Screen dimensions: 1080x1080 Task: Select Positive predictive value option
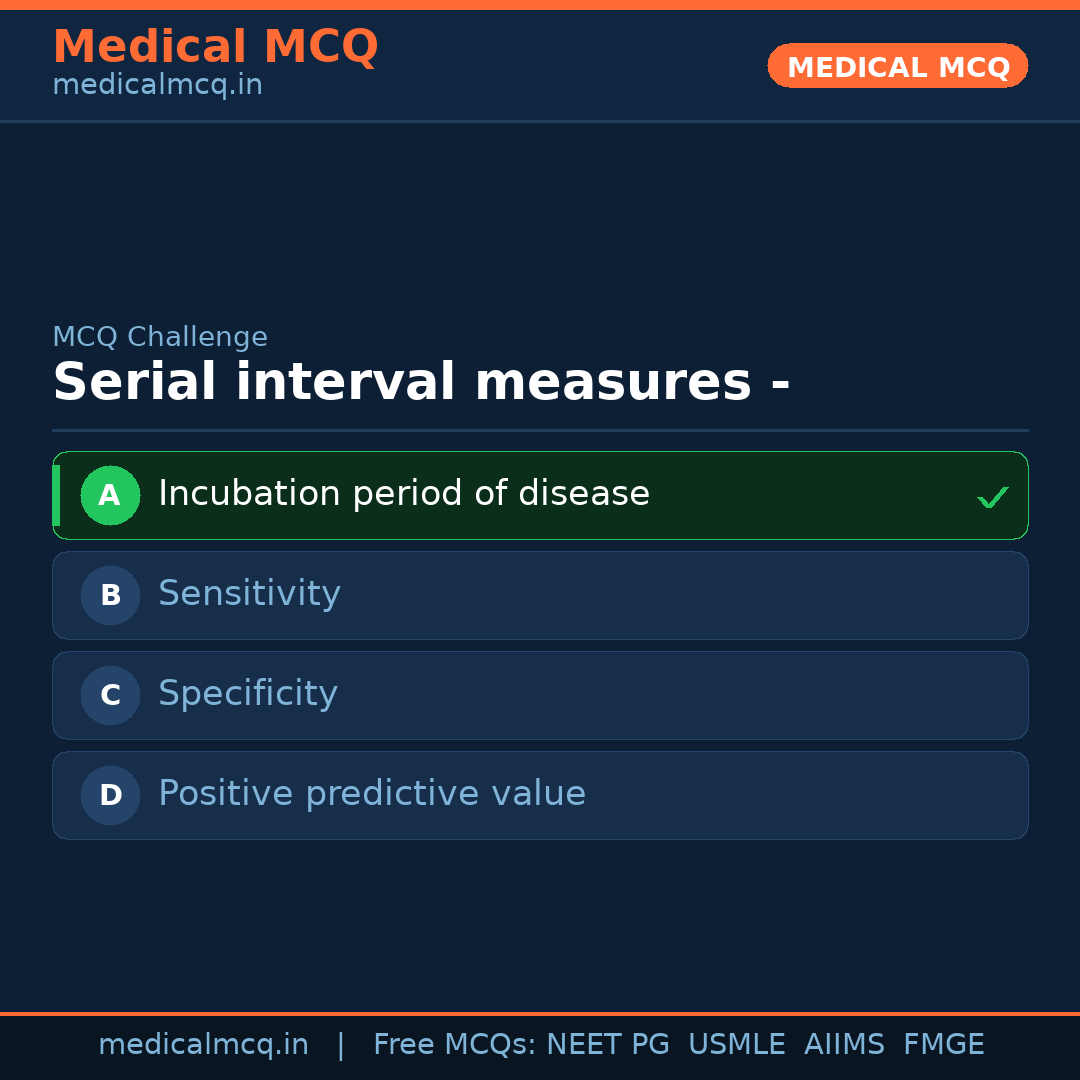372,794
